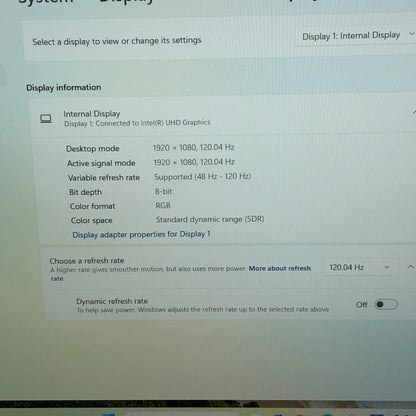This screenshot has width=416, height=416.
Task: Click the Active signal mode value 1920 × 1080
Action: tap(194, 162)
